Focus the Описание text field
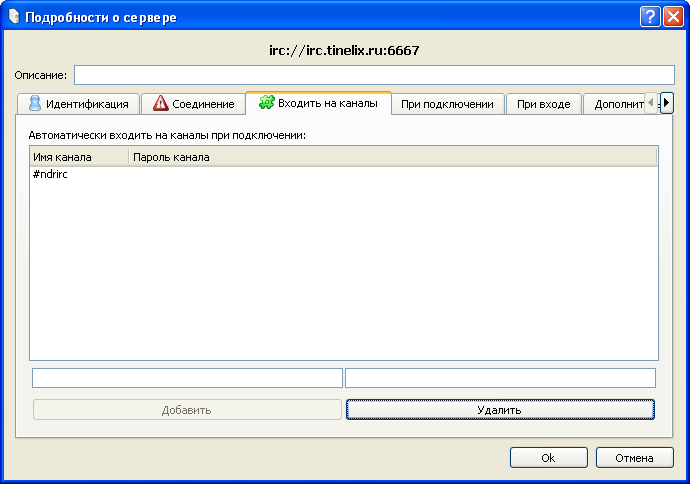The width and height of the screenshot is (690, 484). 374,75
